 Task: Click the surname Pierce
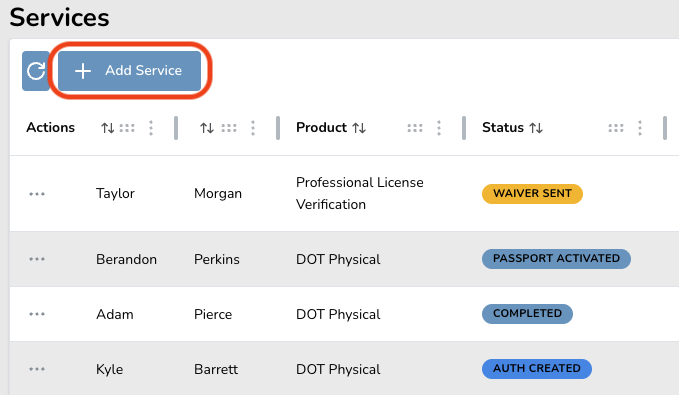click(x=213, y=314)
